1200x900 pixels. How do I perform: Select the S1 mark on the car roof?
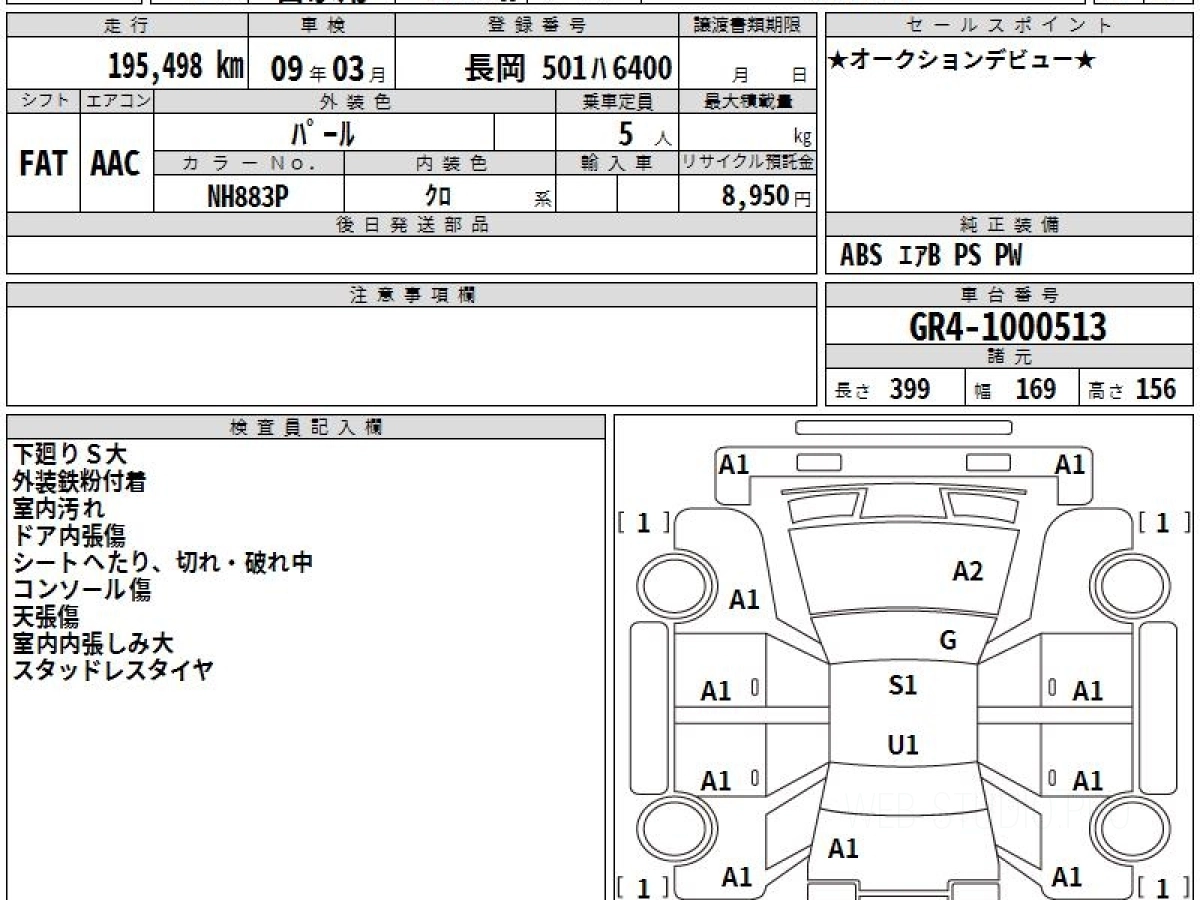click(902, 686)
